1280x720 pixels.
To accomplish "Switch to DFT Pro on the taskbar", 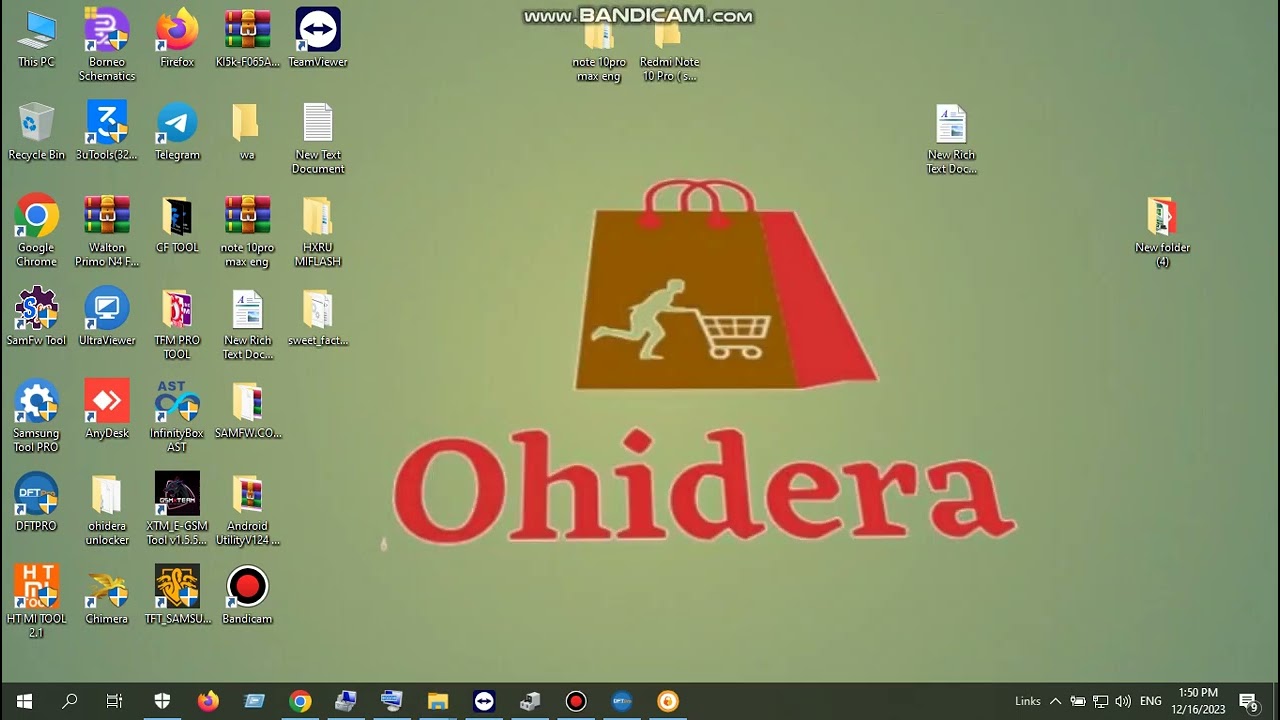I will coord(622,701).
